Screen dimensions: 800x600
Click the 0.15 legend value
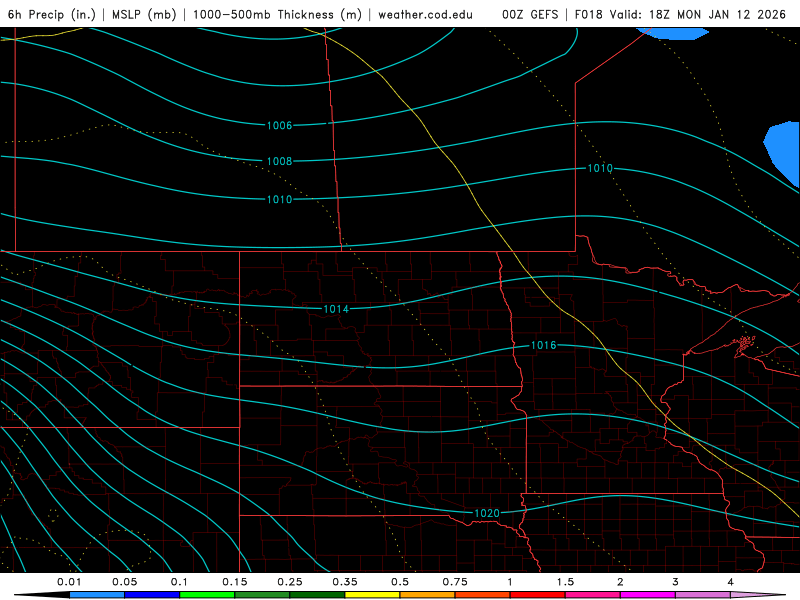[x=235, y=582]
